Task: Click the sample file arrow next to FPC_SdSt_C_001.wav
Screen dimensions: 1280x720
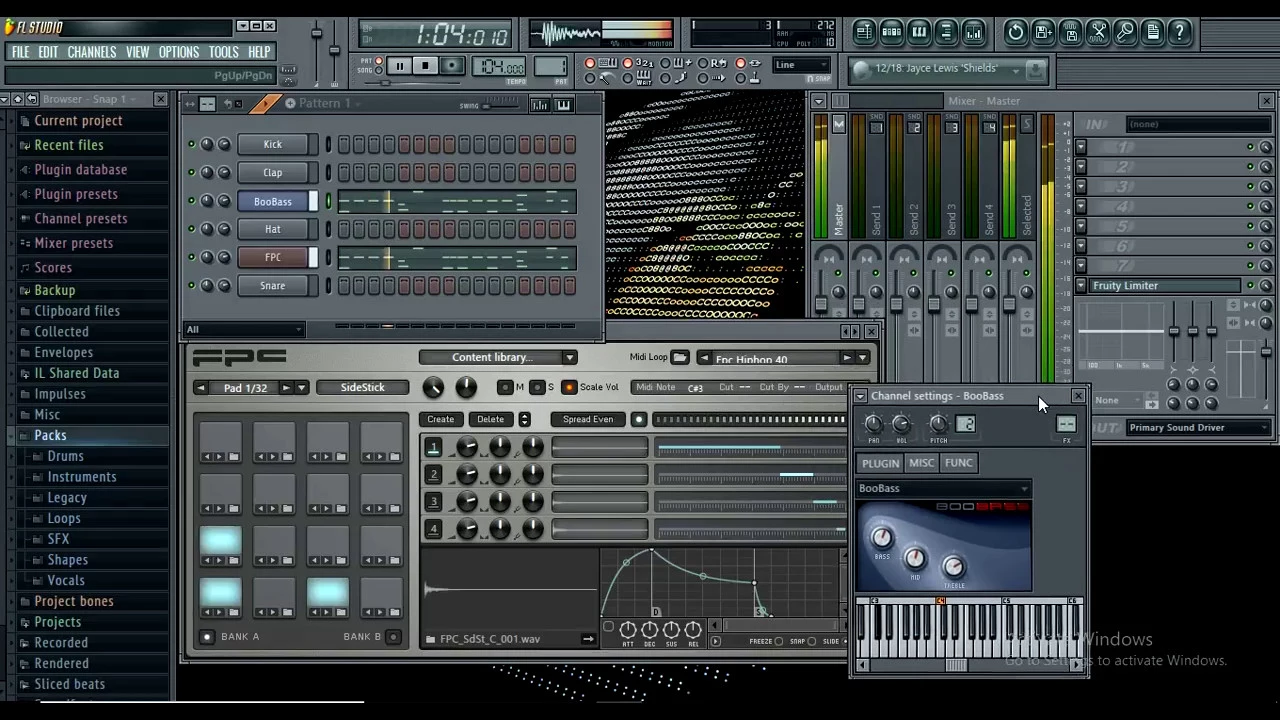Action: 588,639
